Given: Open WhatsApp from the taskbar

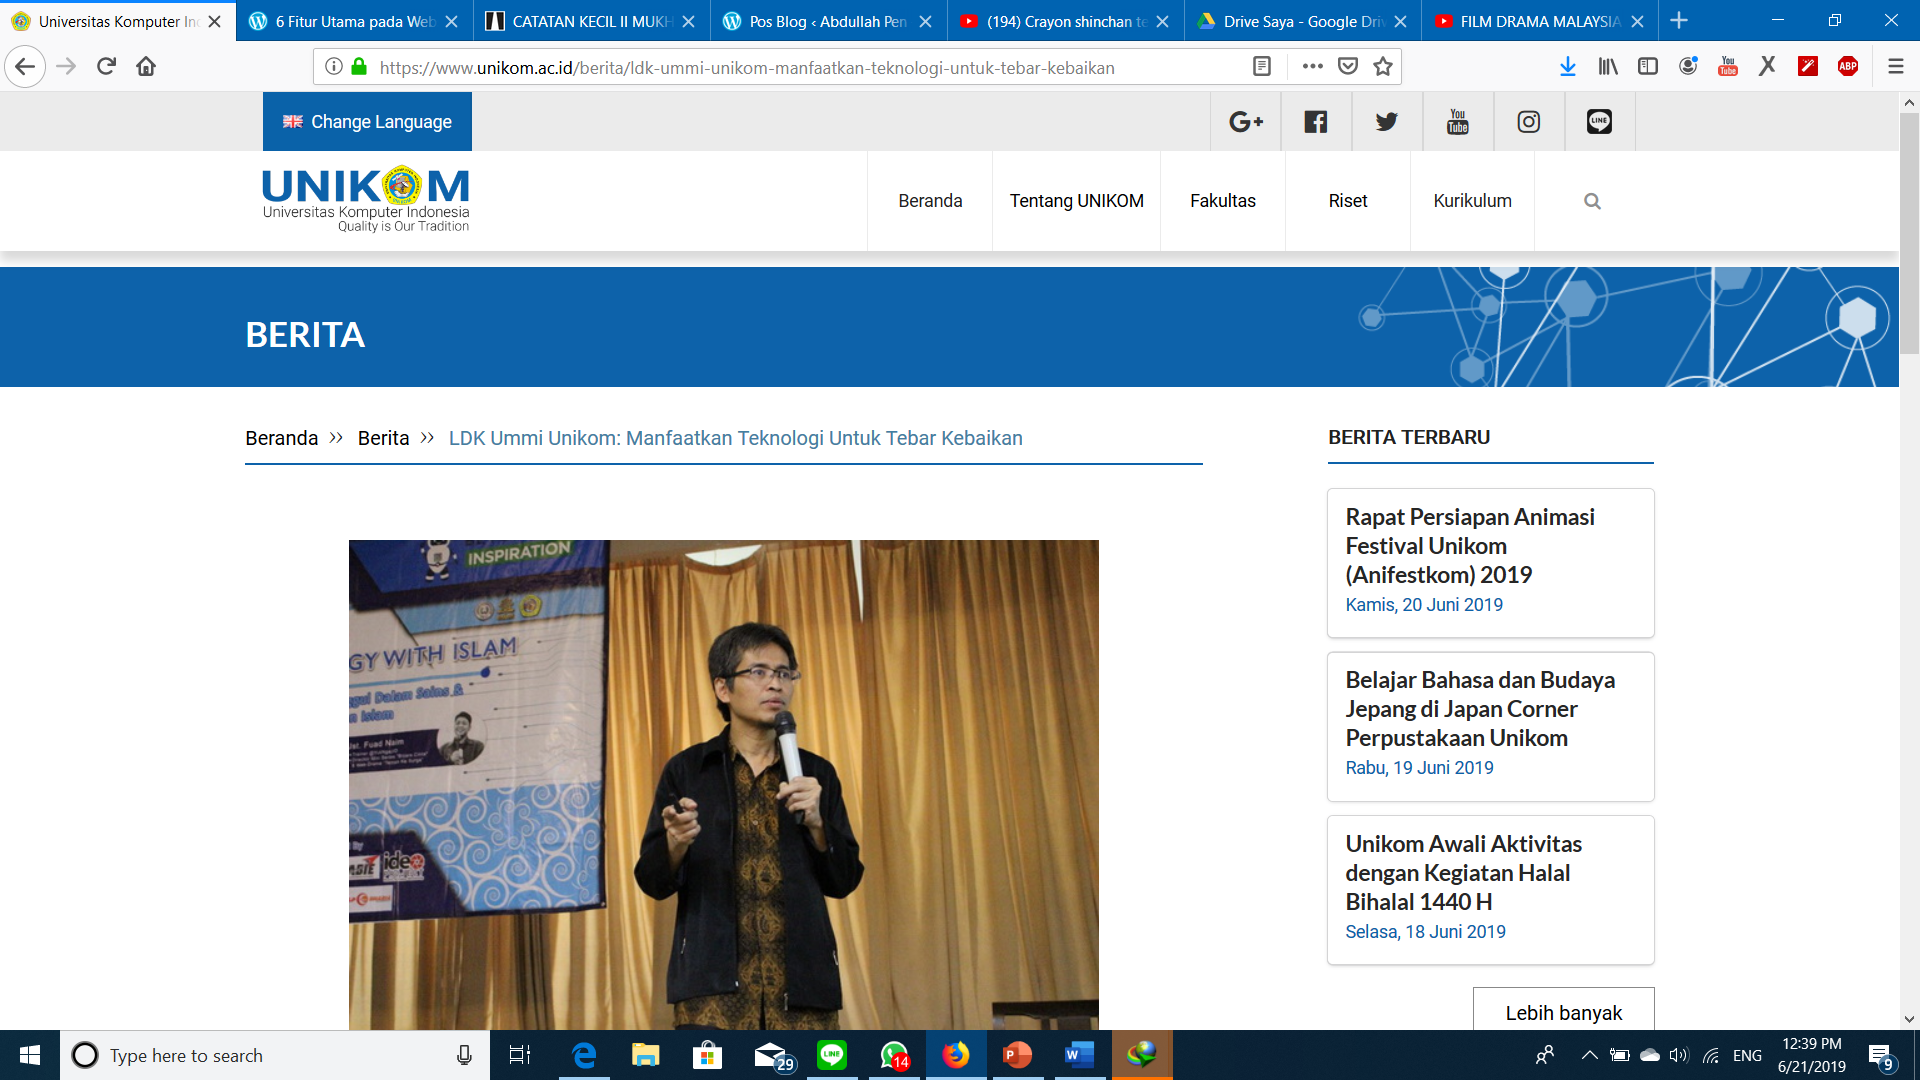Looking at the screenshot, I should coord(894,1055).
